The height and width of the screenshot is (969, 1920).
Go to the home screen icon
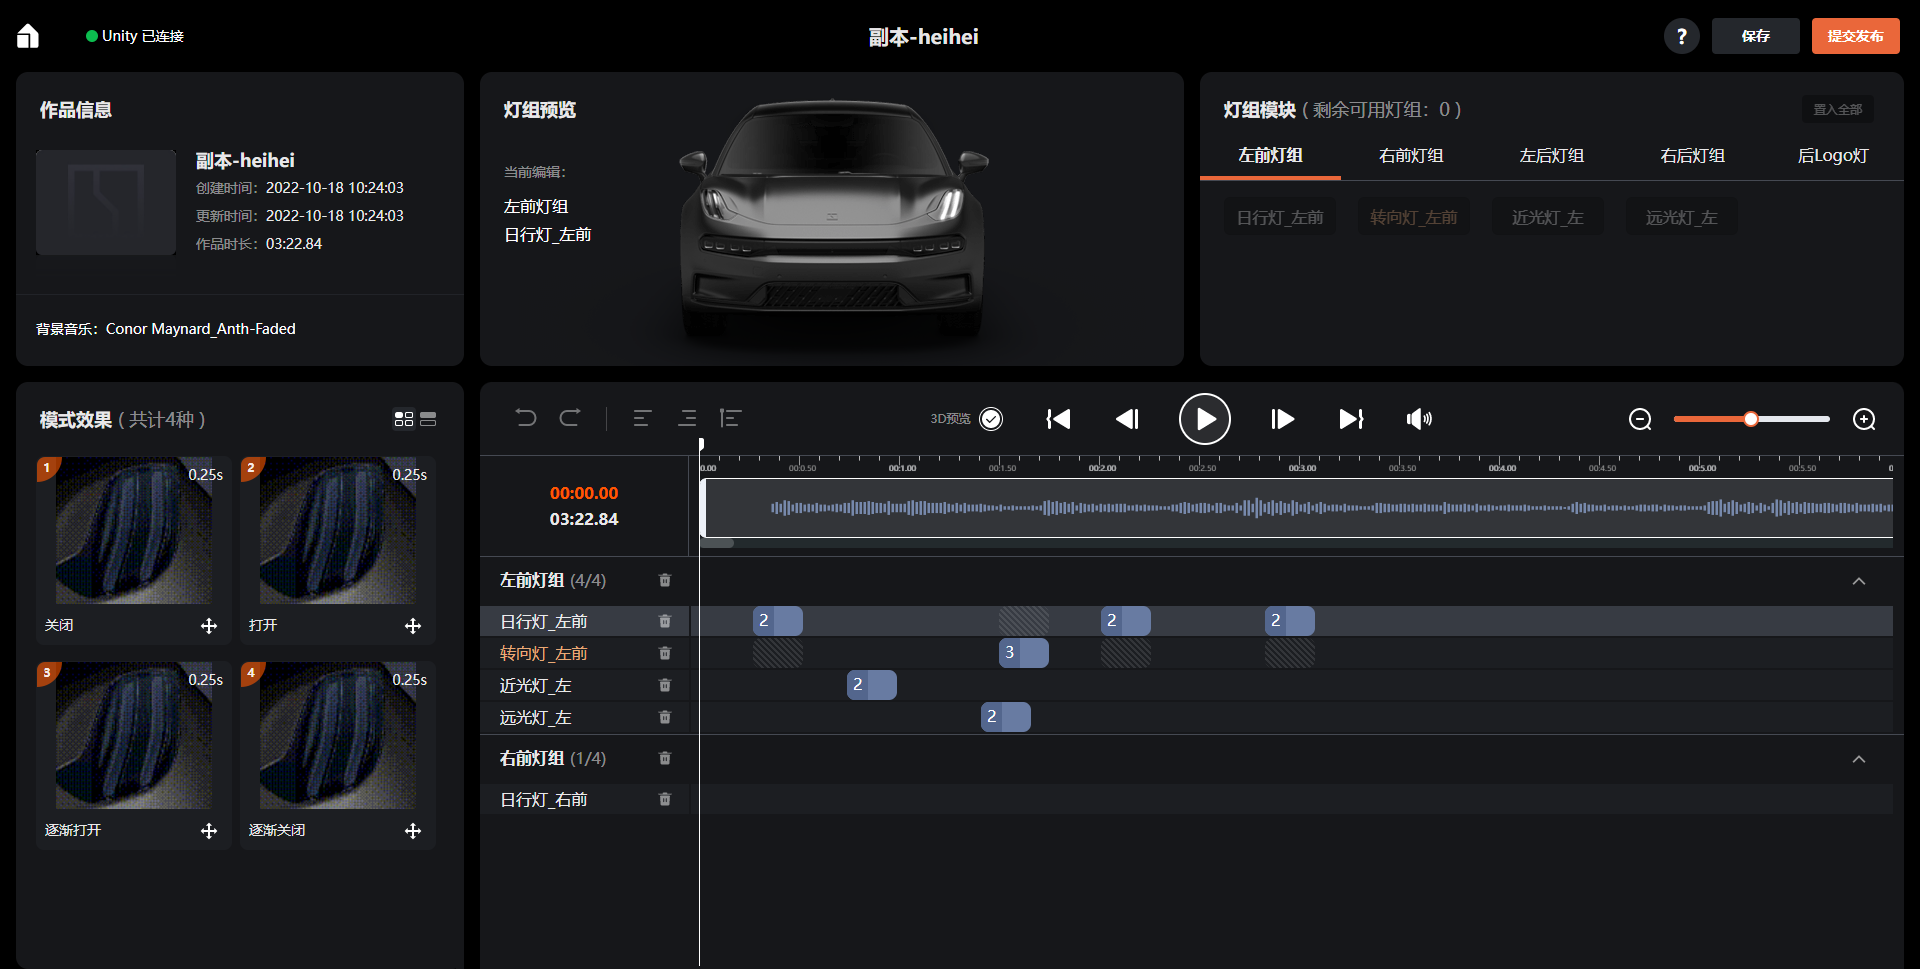[28, 36]
